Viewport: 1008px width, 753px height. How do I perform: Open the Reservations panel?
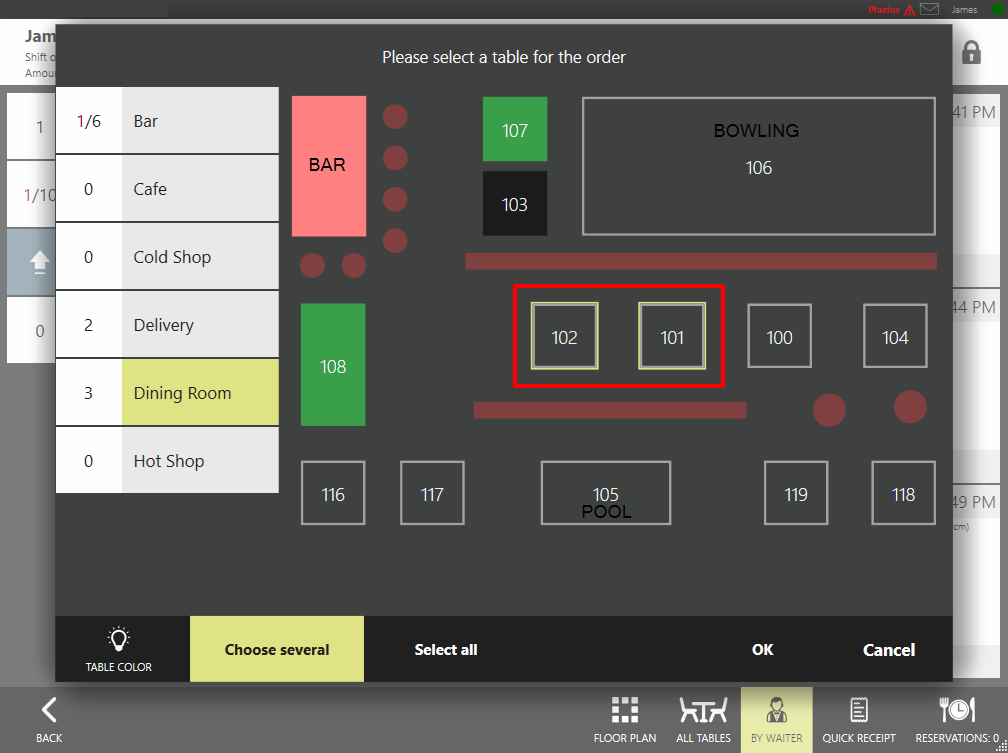point(957,719)
